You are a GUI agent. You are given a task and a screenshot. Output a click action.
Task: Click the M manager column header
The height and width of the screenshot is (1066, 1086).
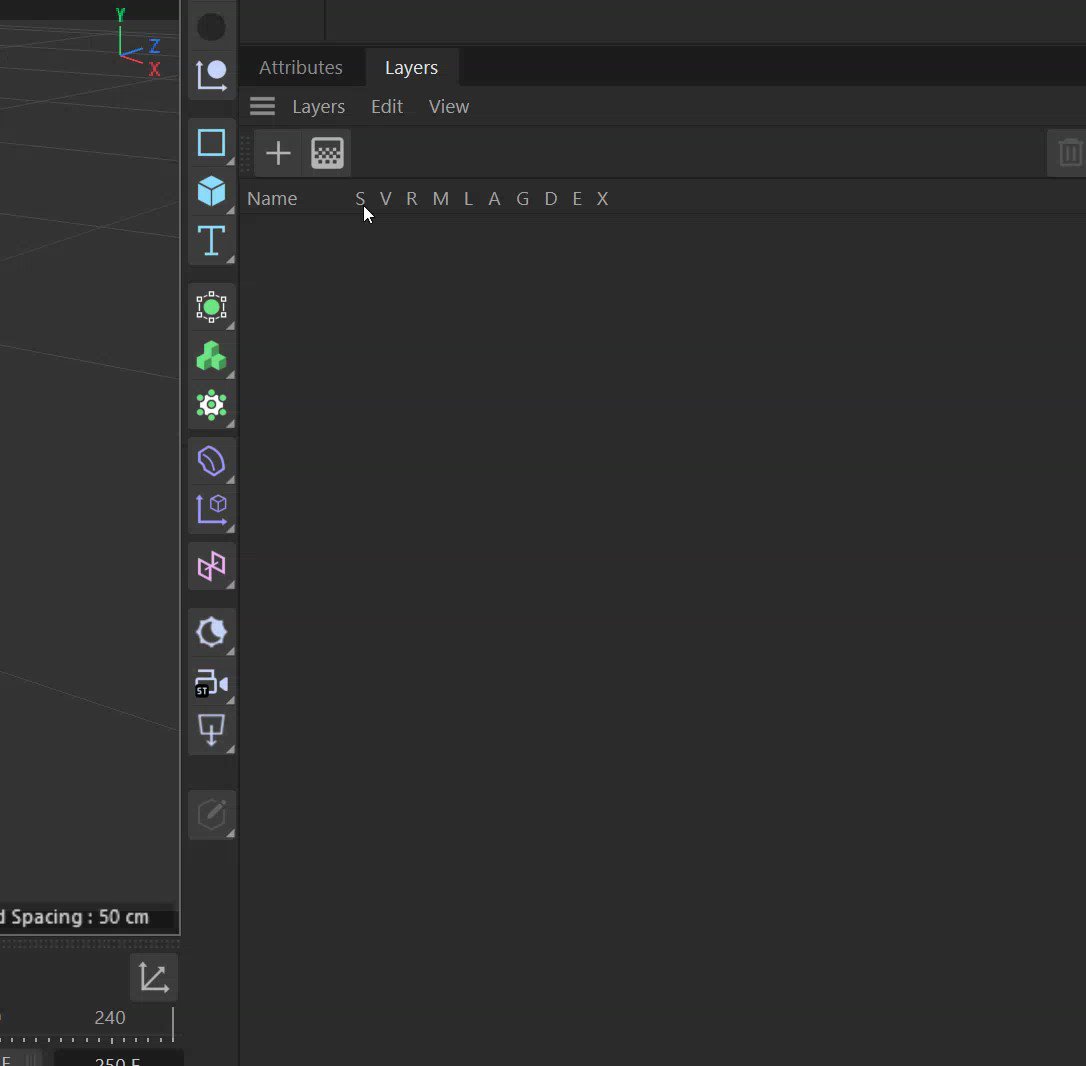click(x=440, y=199)
